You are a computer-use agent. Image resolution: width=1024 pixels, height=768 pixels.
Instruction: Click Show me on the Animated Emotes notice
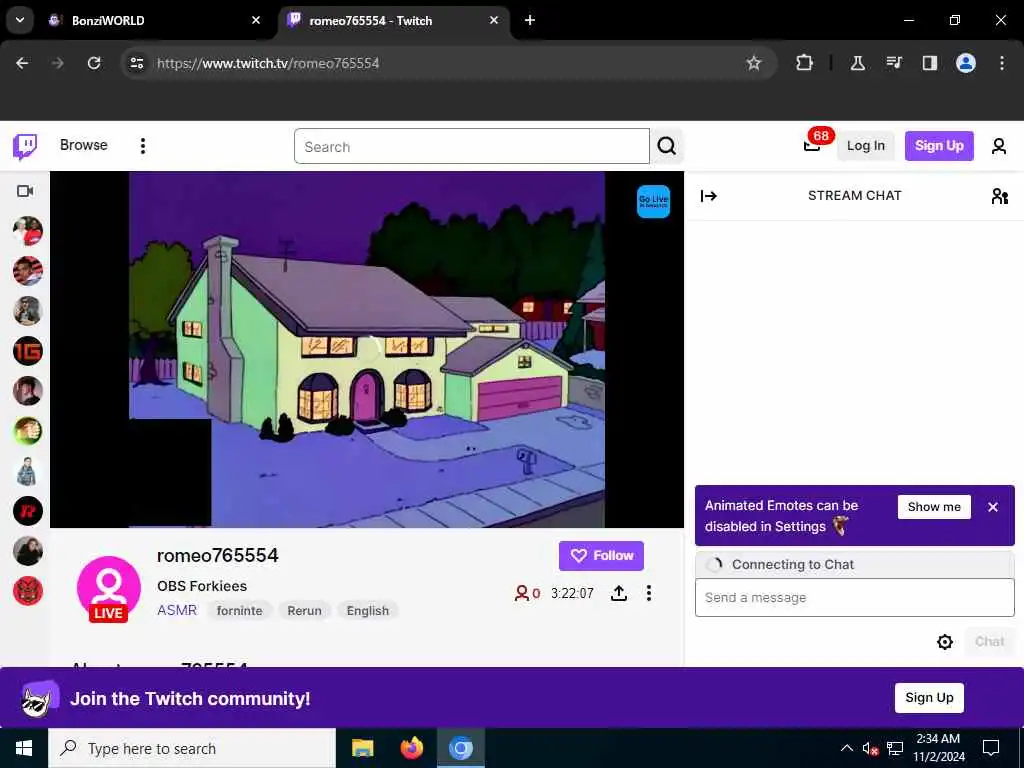click(x=934, y=507)
